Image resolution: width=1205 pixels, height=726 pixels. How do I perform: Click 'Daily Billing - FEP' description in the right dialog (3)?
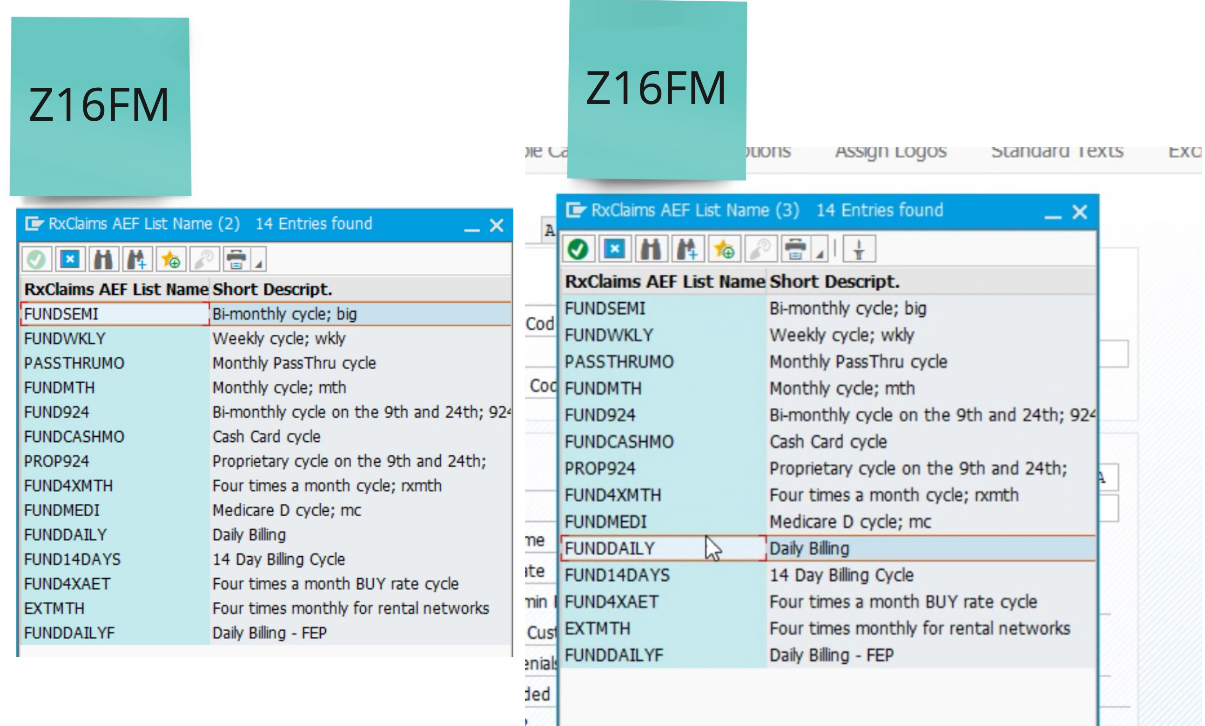(x=832, y=655)
